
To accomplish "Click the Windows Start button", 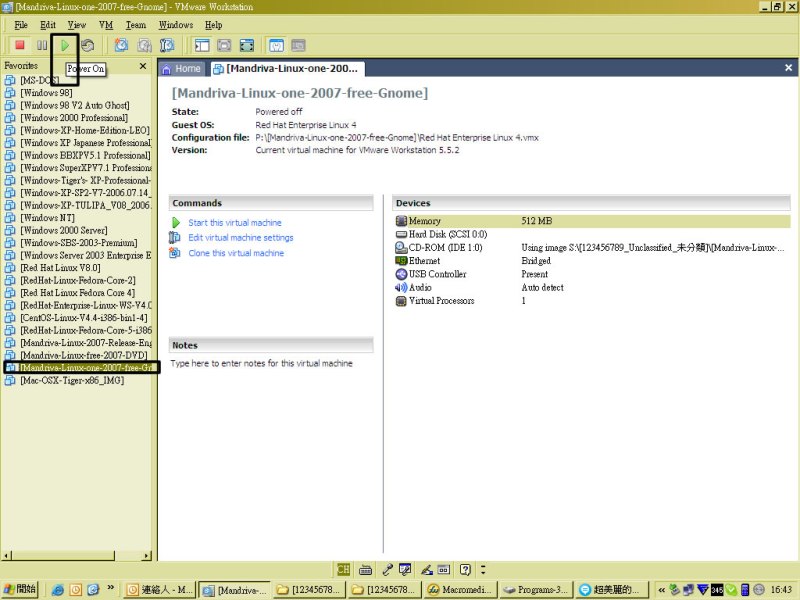I will [x=20, y=589].
